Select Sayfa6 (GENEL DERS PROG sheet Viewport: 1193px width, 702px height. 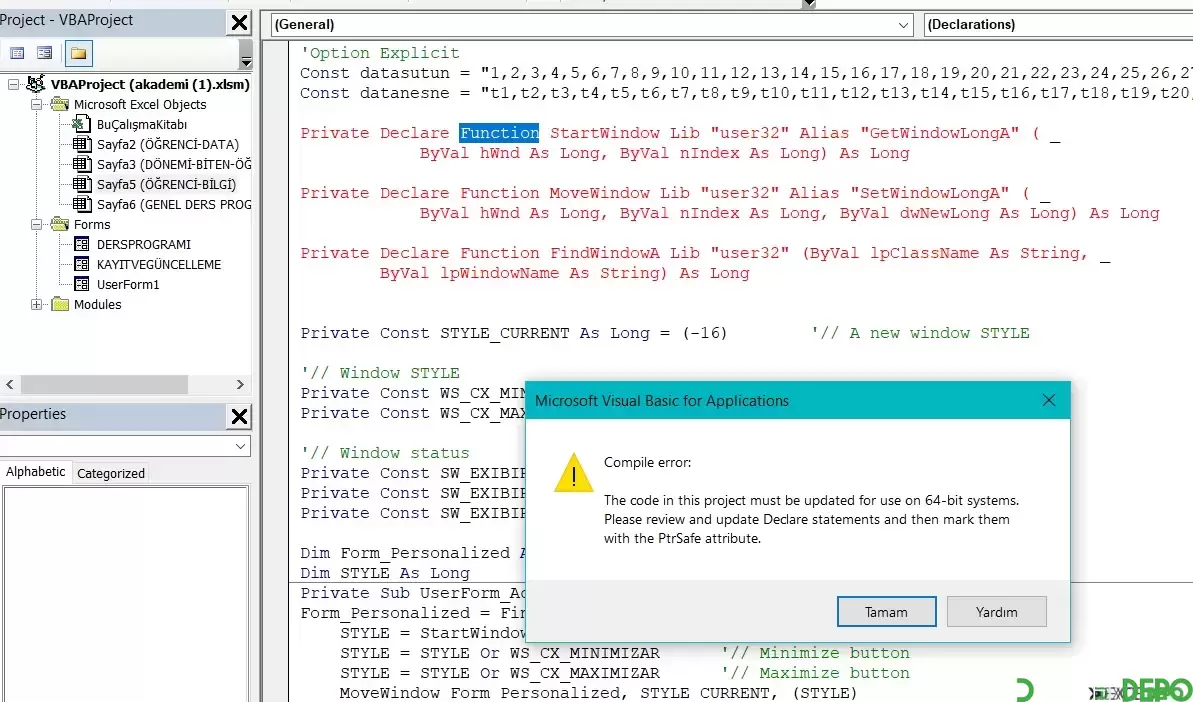[173, 205]
